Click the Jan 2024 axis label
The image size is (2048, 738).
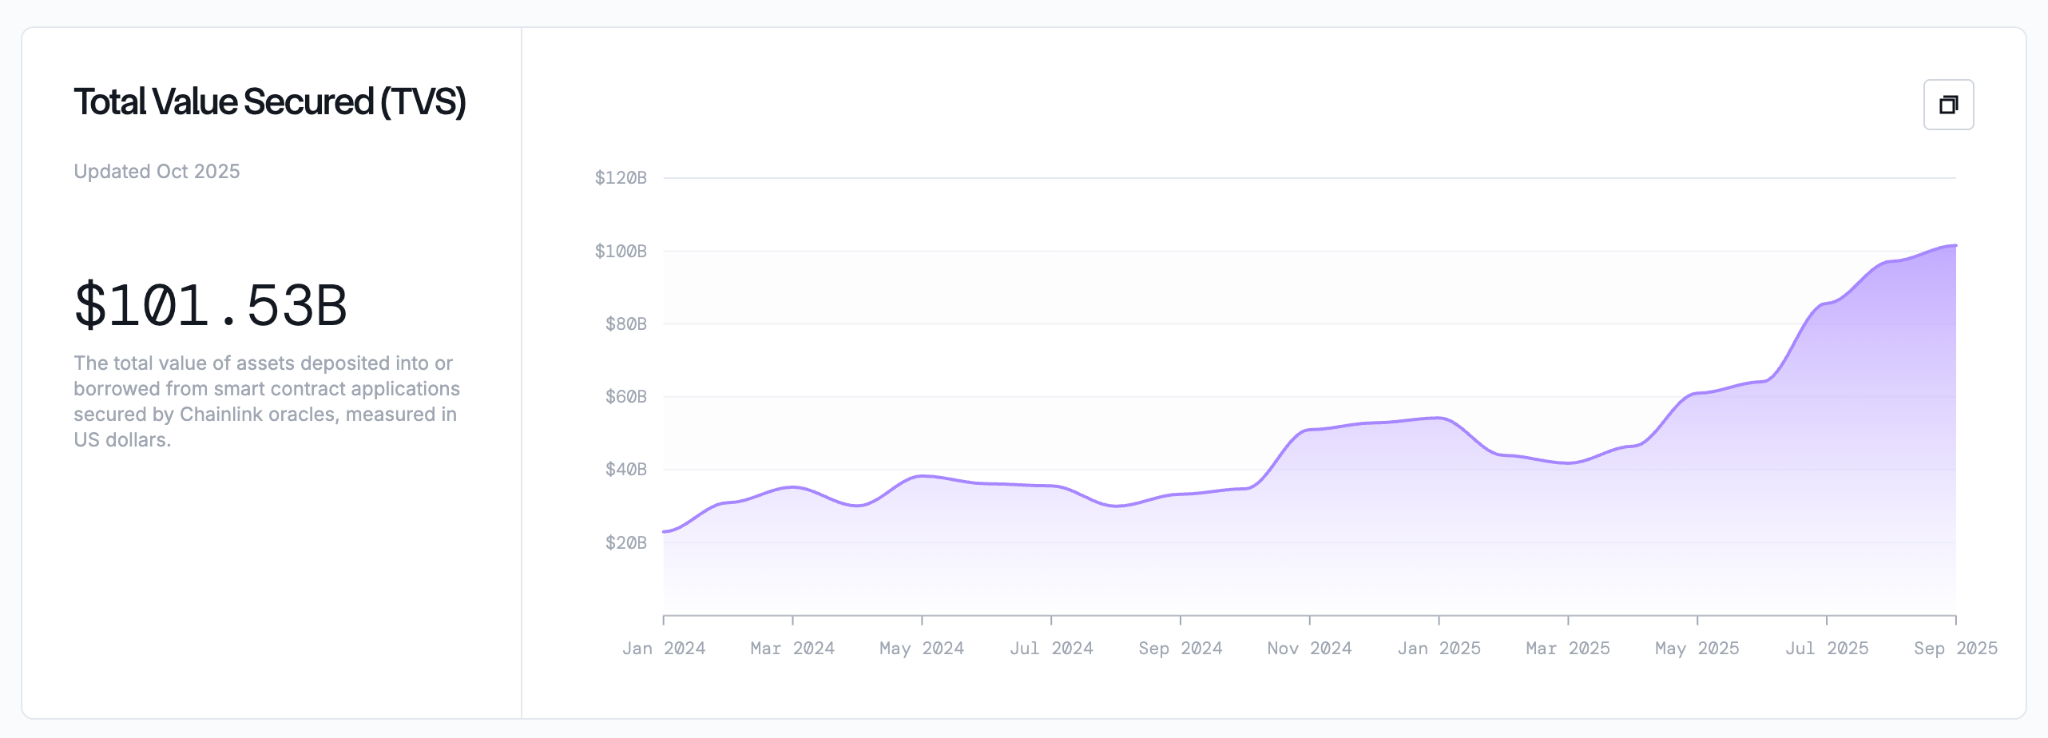click(664, 648)
